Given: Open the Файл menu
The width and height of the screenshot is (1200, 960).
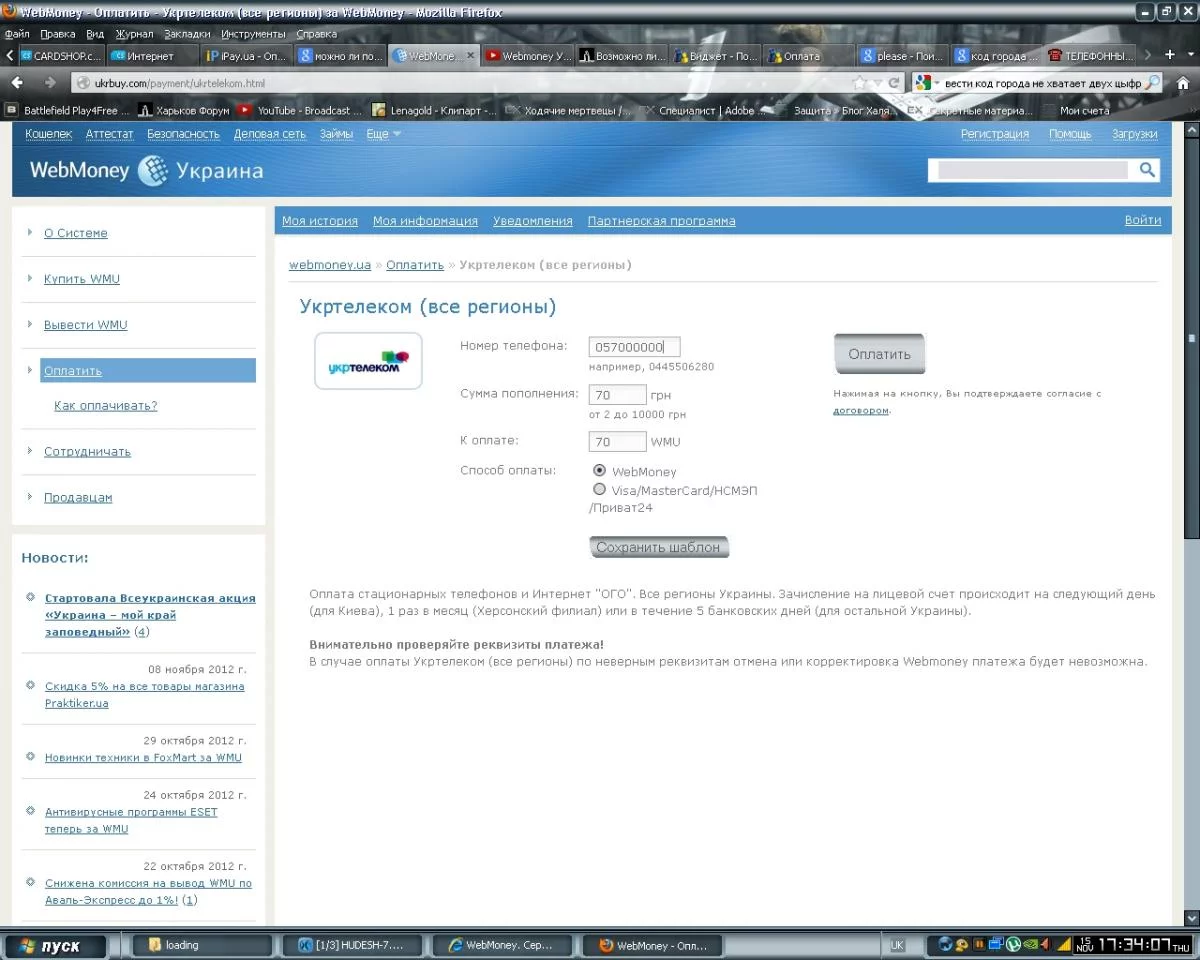Looking at the screenshot, I should (x=17, y=34).
